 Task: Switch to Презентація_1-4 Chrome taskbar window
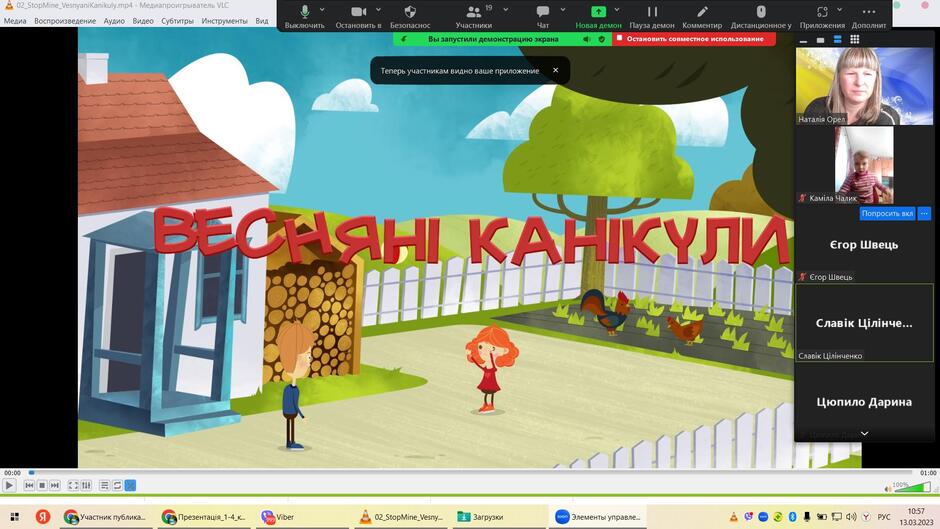204,516
